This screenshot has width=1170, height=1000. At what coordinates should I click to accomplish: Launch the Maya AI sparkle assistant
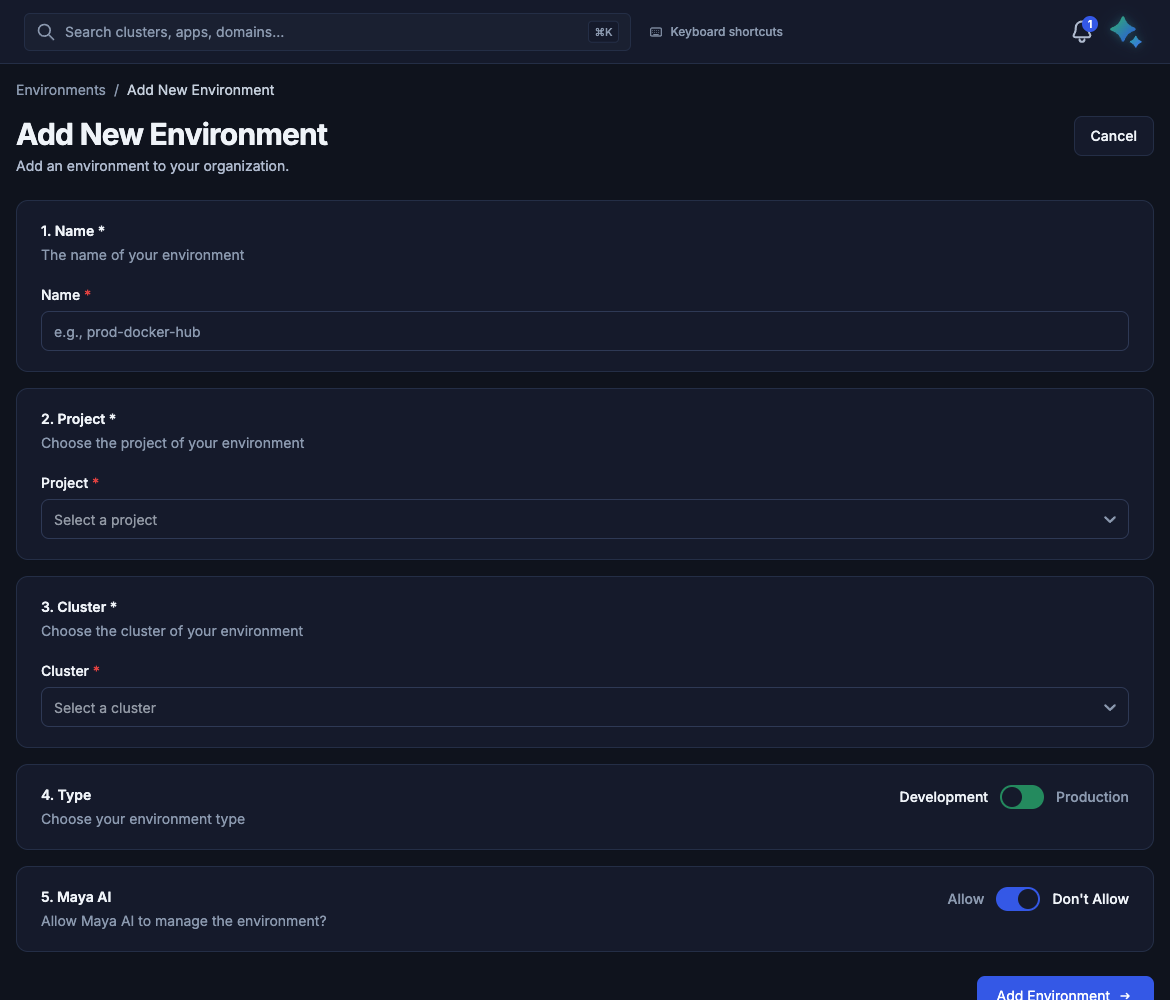point(1125,32)
